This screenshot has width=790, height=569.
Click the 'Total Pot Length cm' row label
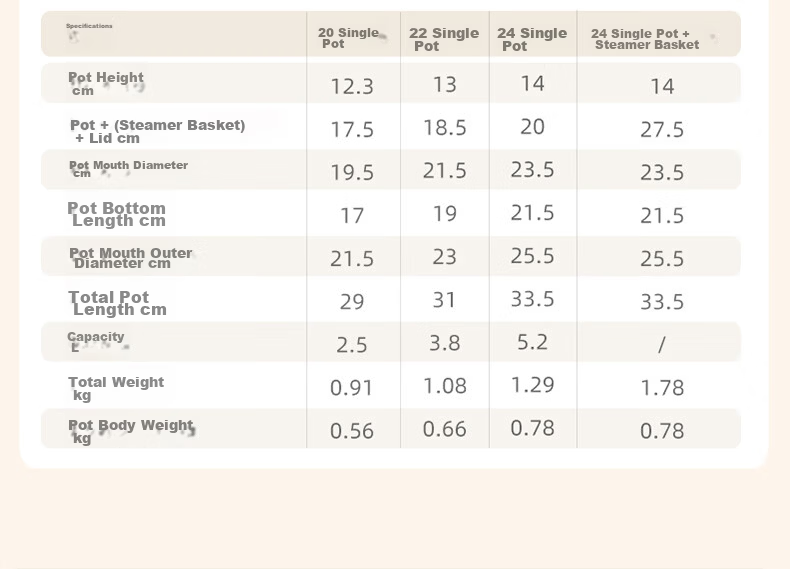[x=117, y=303]
